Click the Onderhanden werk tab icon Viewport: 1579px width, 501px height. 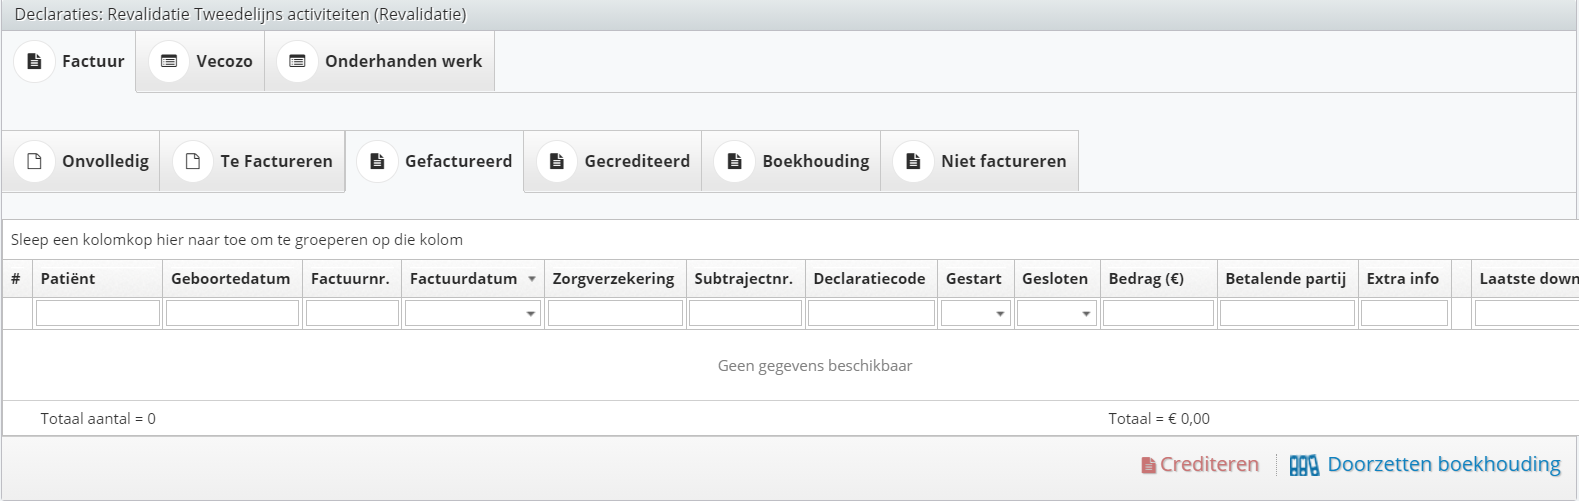tap(297, 61)
